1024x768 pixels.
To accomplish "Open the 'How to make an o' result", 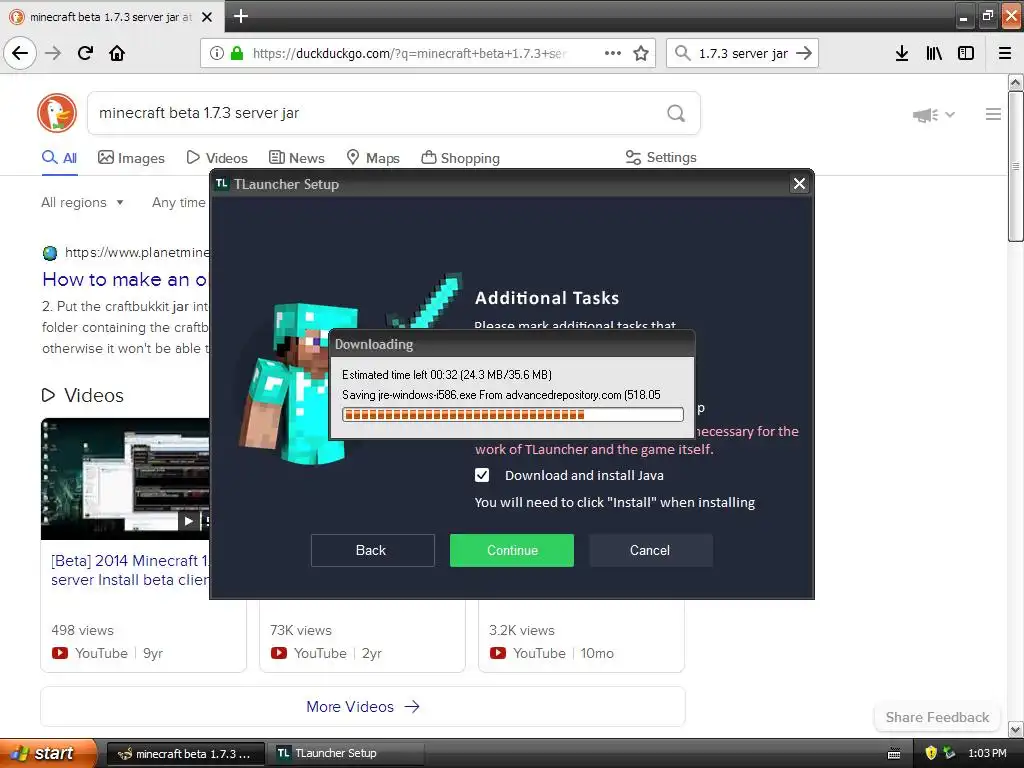I will [x=124, y=280].
